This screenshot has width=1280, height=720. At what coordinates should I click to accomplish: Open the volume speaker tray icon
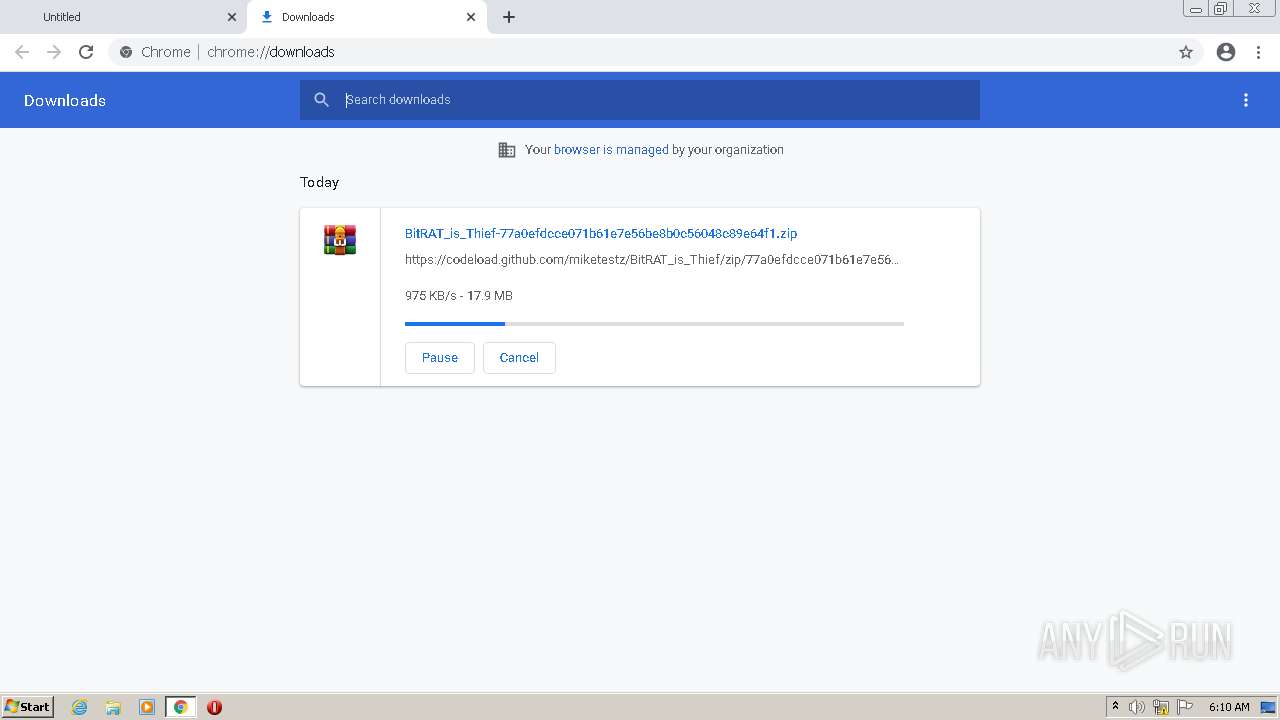(1137, 707)
